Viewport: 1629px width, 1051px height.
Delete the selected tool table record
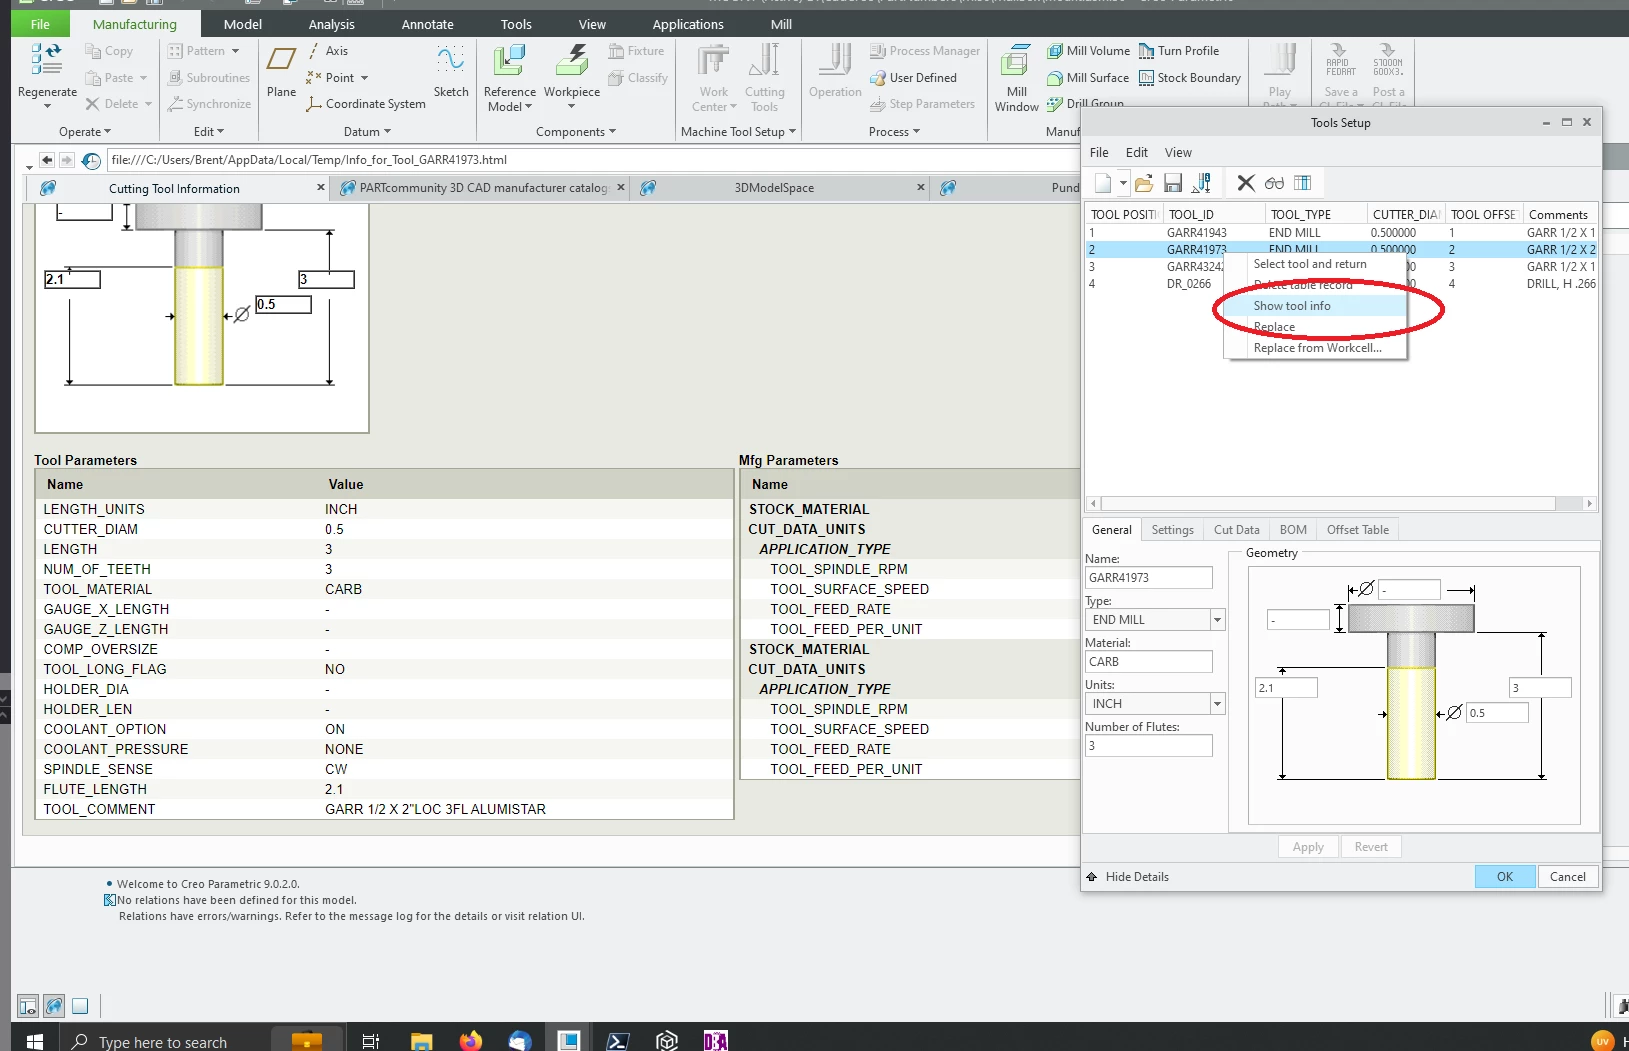pyautogui.click(x=1245, y=183)
